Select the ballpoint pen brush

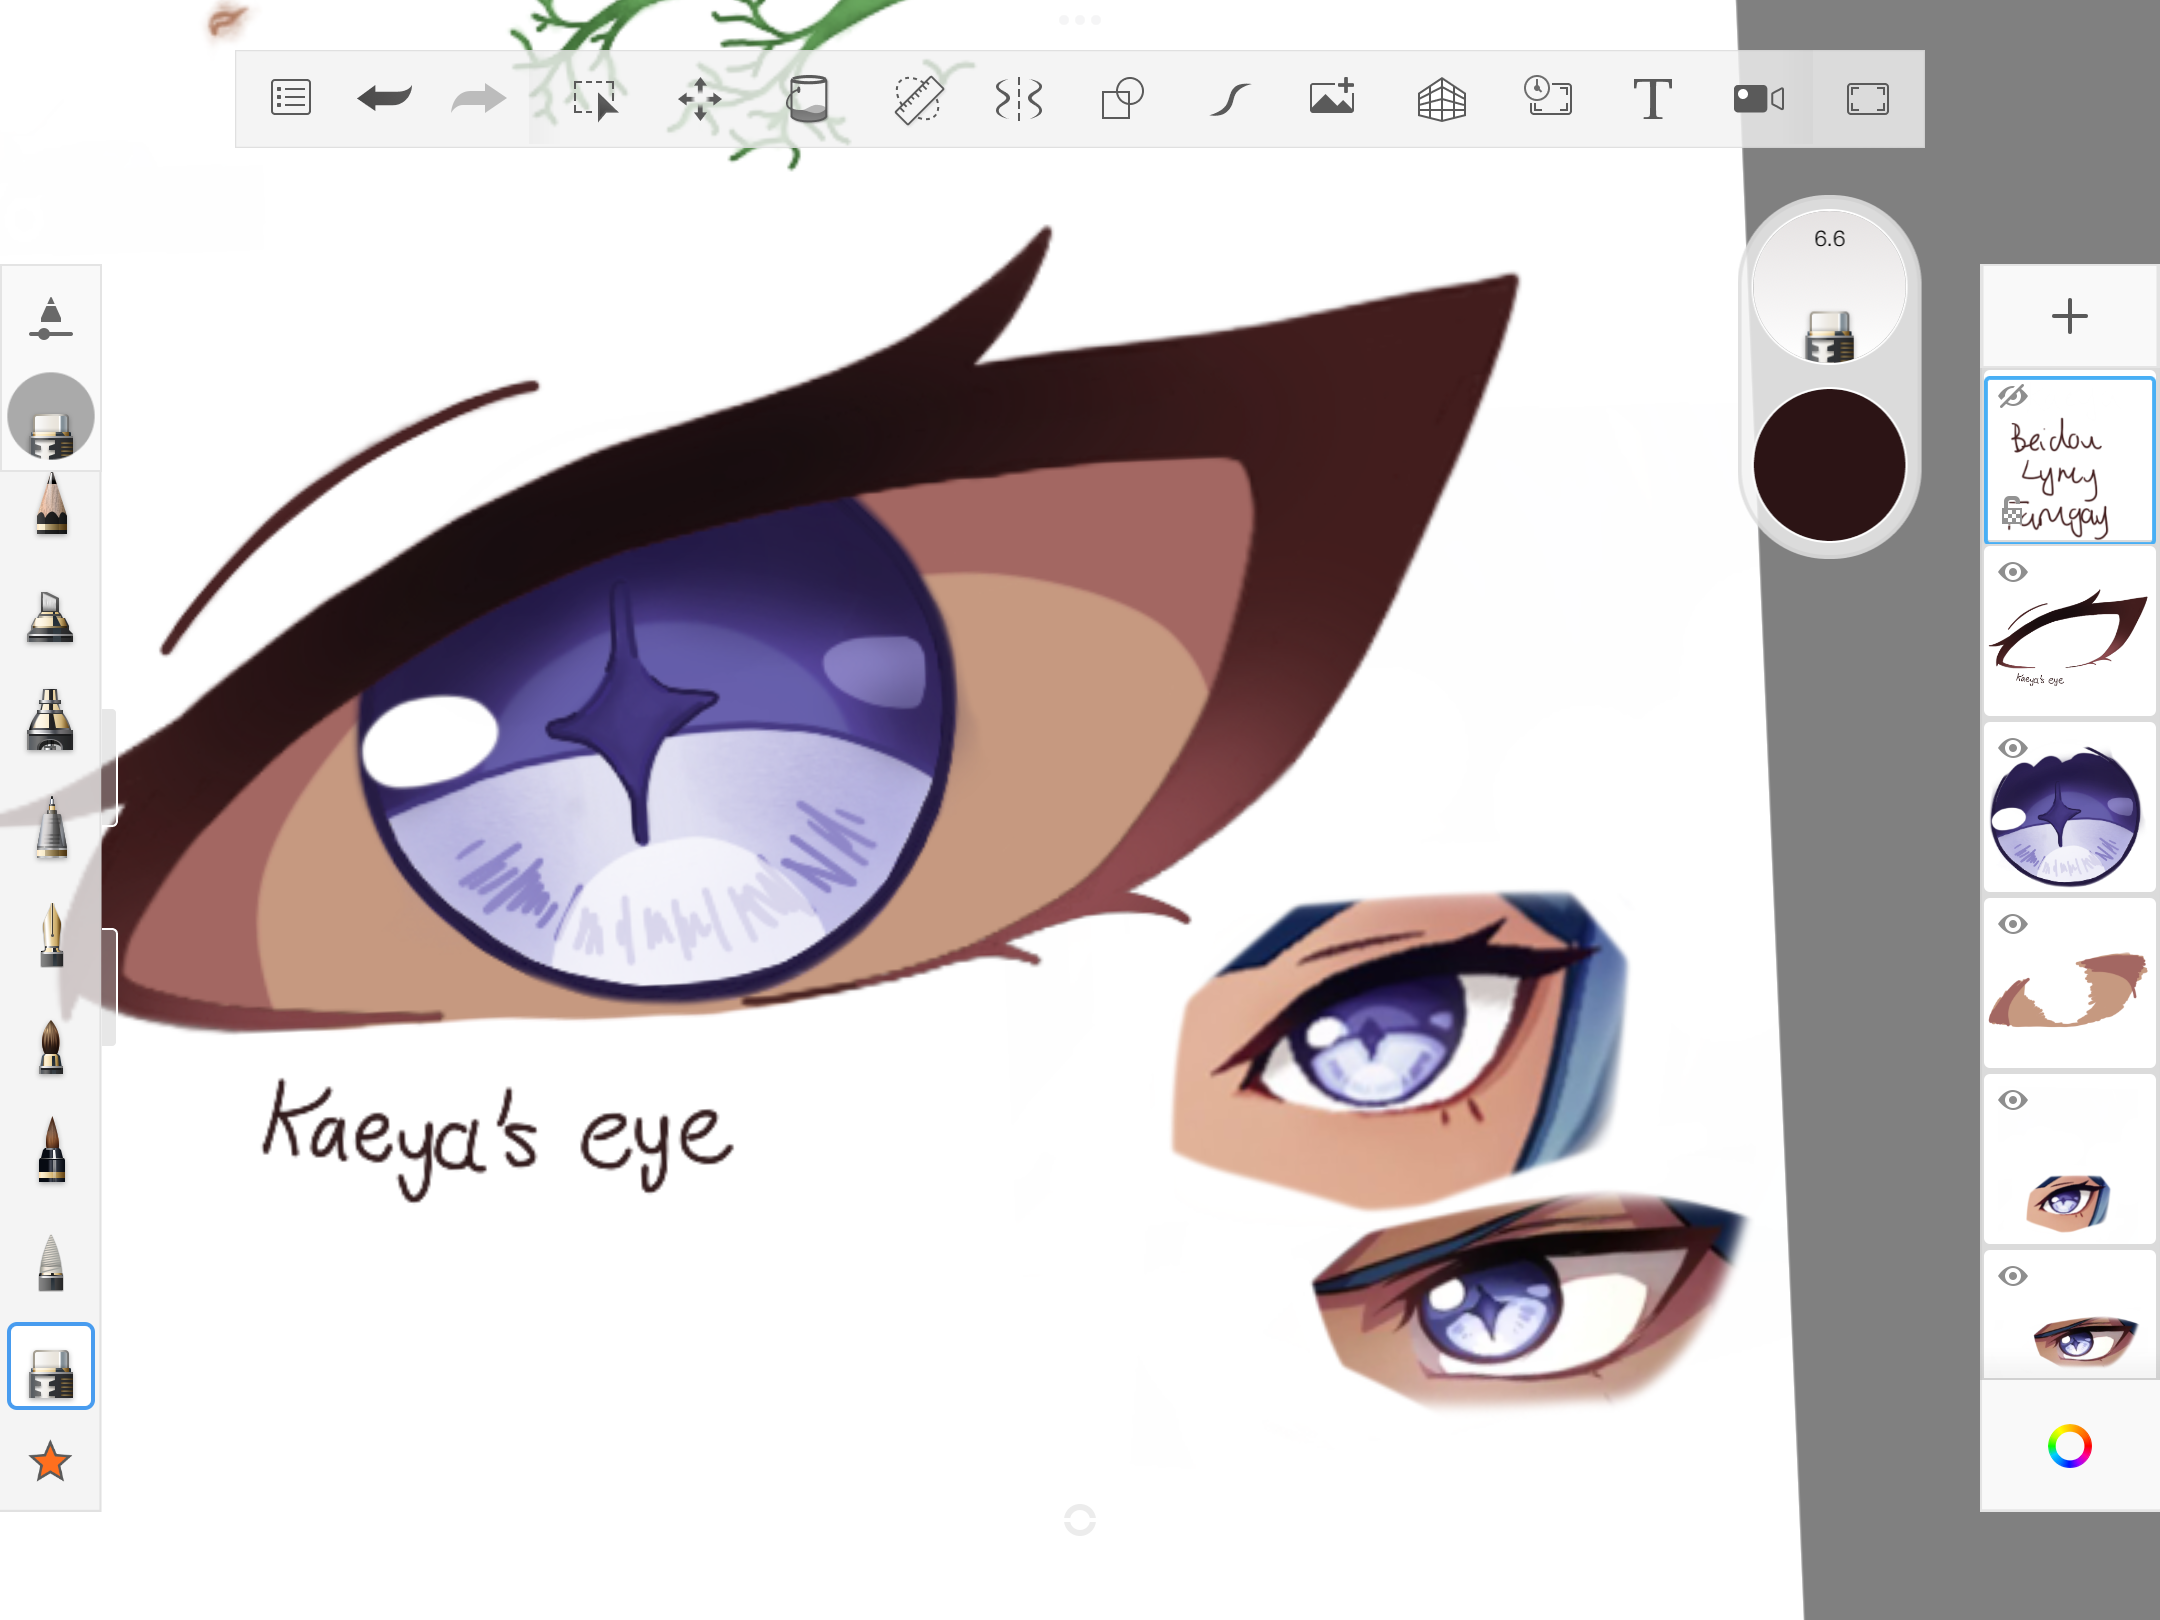point(51,828)
